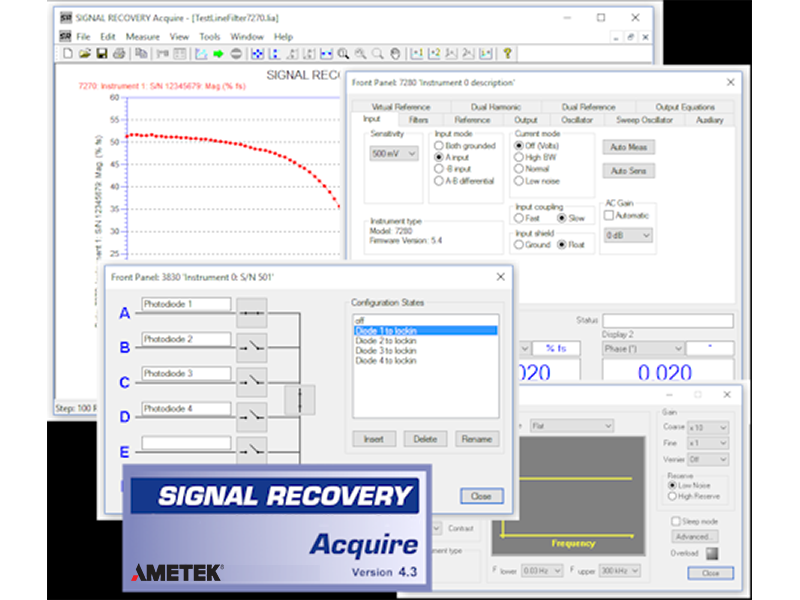This screenshot has height=600, width=800.
Task: Open a file using the Open toolbar icon
Action: [85, 51]
